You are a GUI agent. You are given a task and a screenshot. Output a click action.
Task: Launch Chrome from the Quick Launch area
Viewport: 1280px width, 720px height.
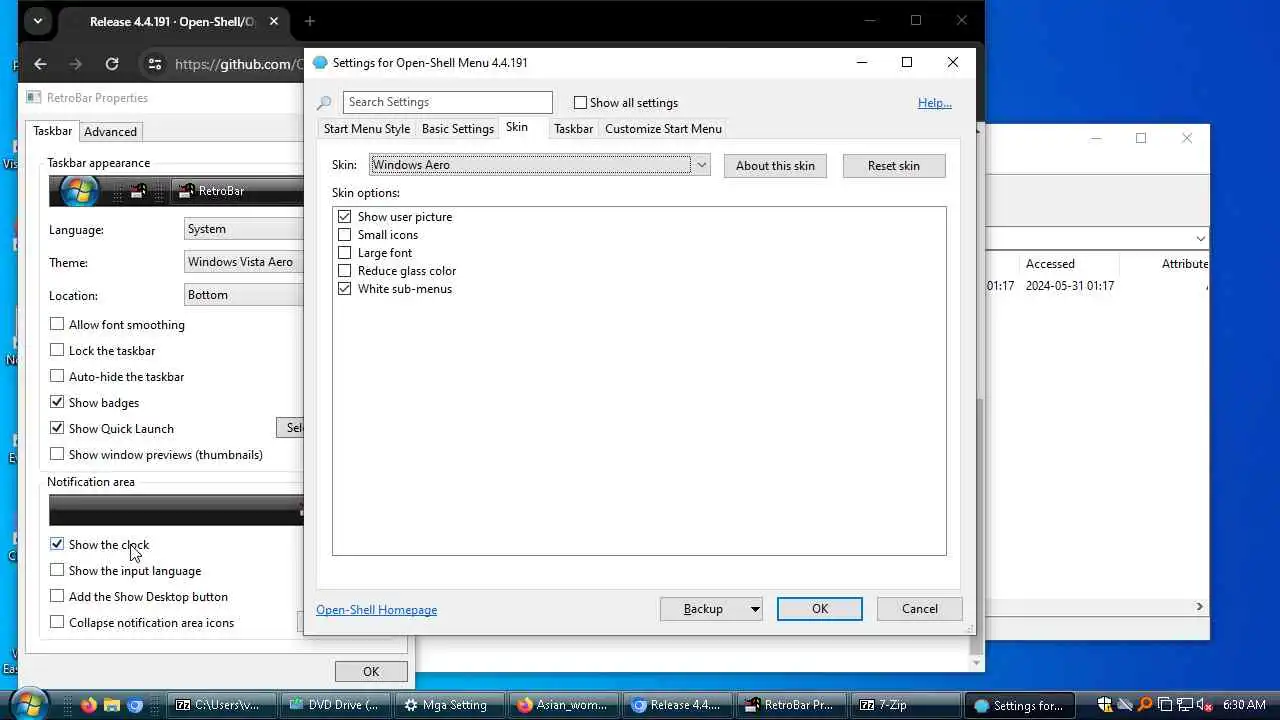point(135,705)
